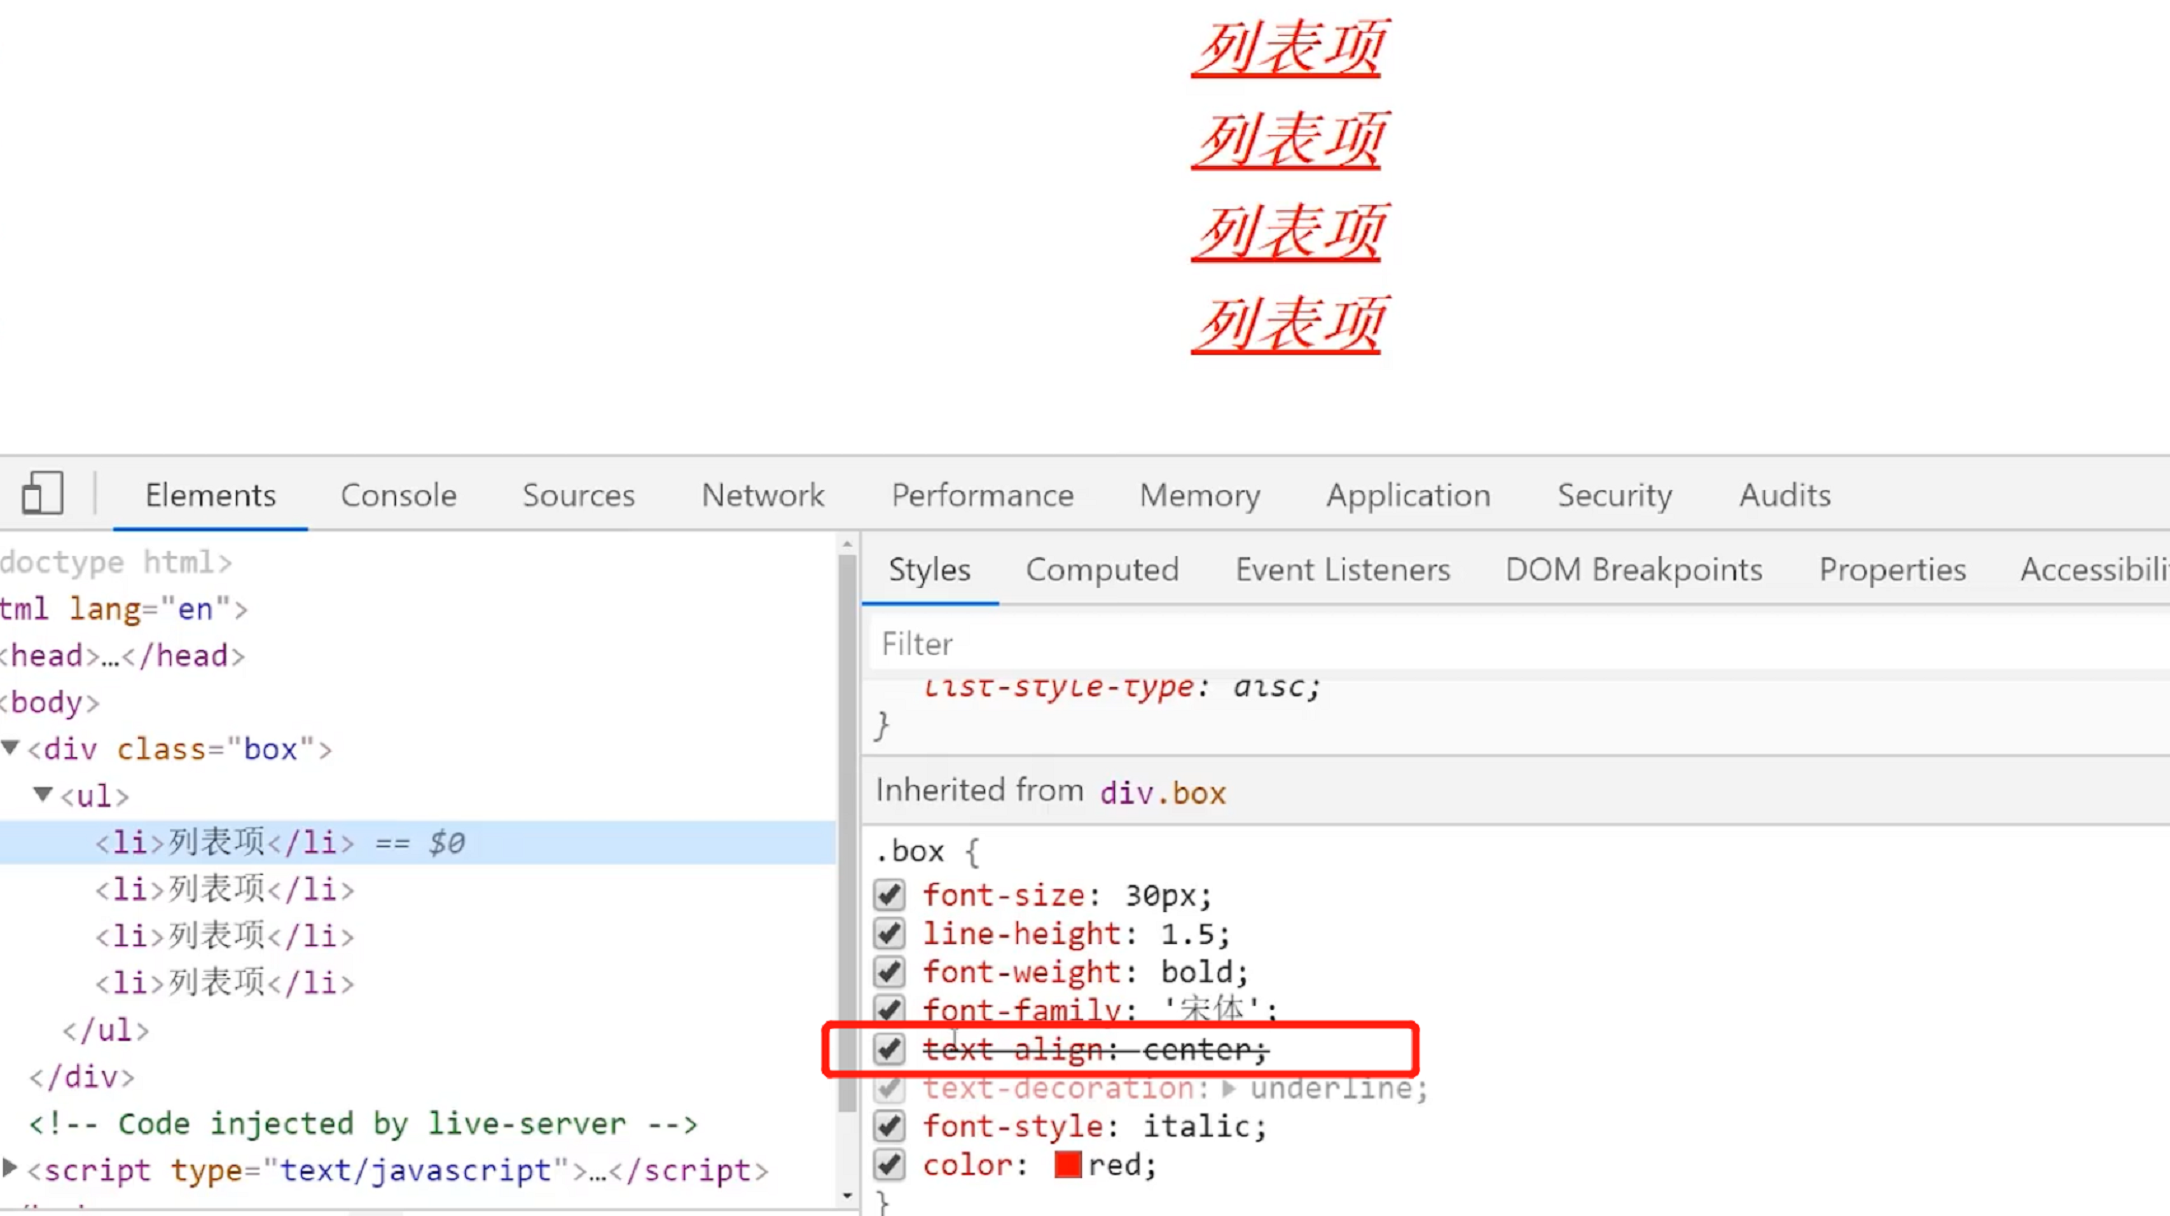
Task: Click the last 列表项 on the page
Action: pos(1290,323)
